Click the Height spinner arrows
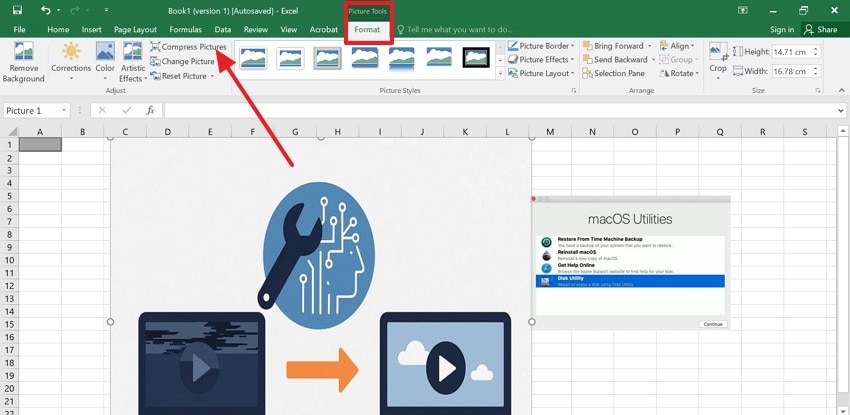The width and height of the screenshot is (850, 415). coord(816,52)
